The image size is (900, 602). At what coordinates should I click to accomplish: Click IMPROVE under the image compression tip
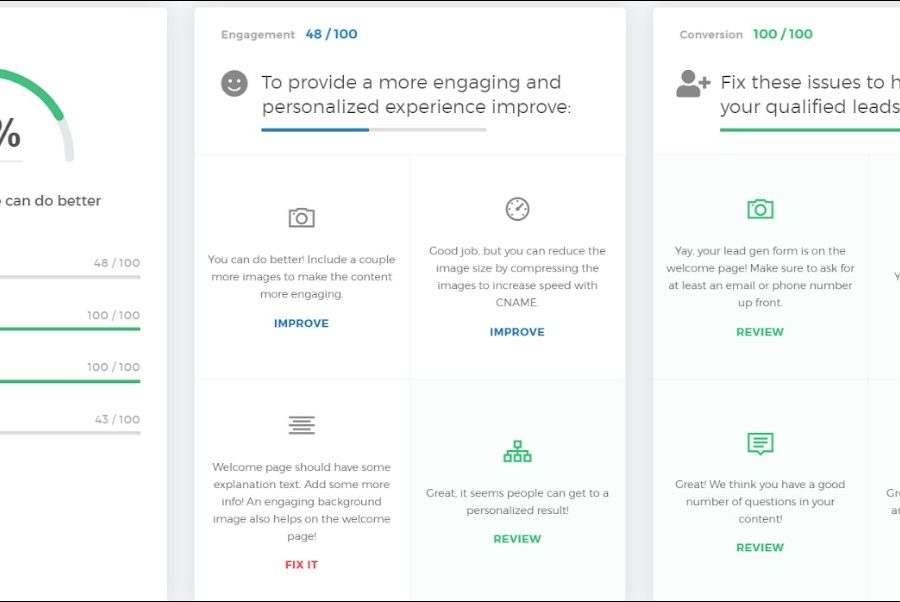tap(517, 332)
